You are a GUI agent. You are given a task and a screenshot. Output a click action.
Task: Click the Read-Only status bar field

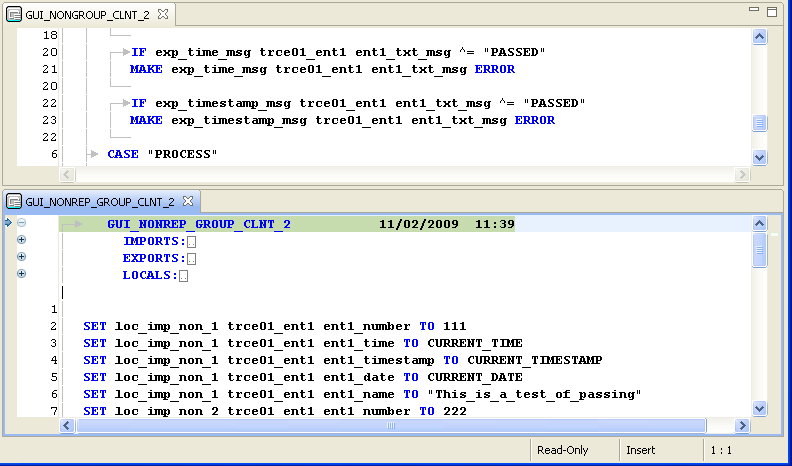(x=563, y=450)
